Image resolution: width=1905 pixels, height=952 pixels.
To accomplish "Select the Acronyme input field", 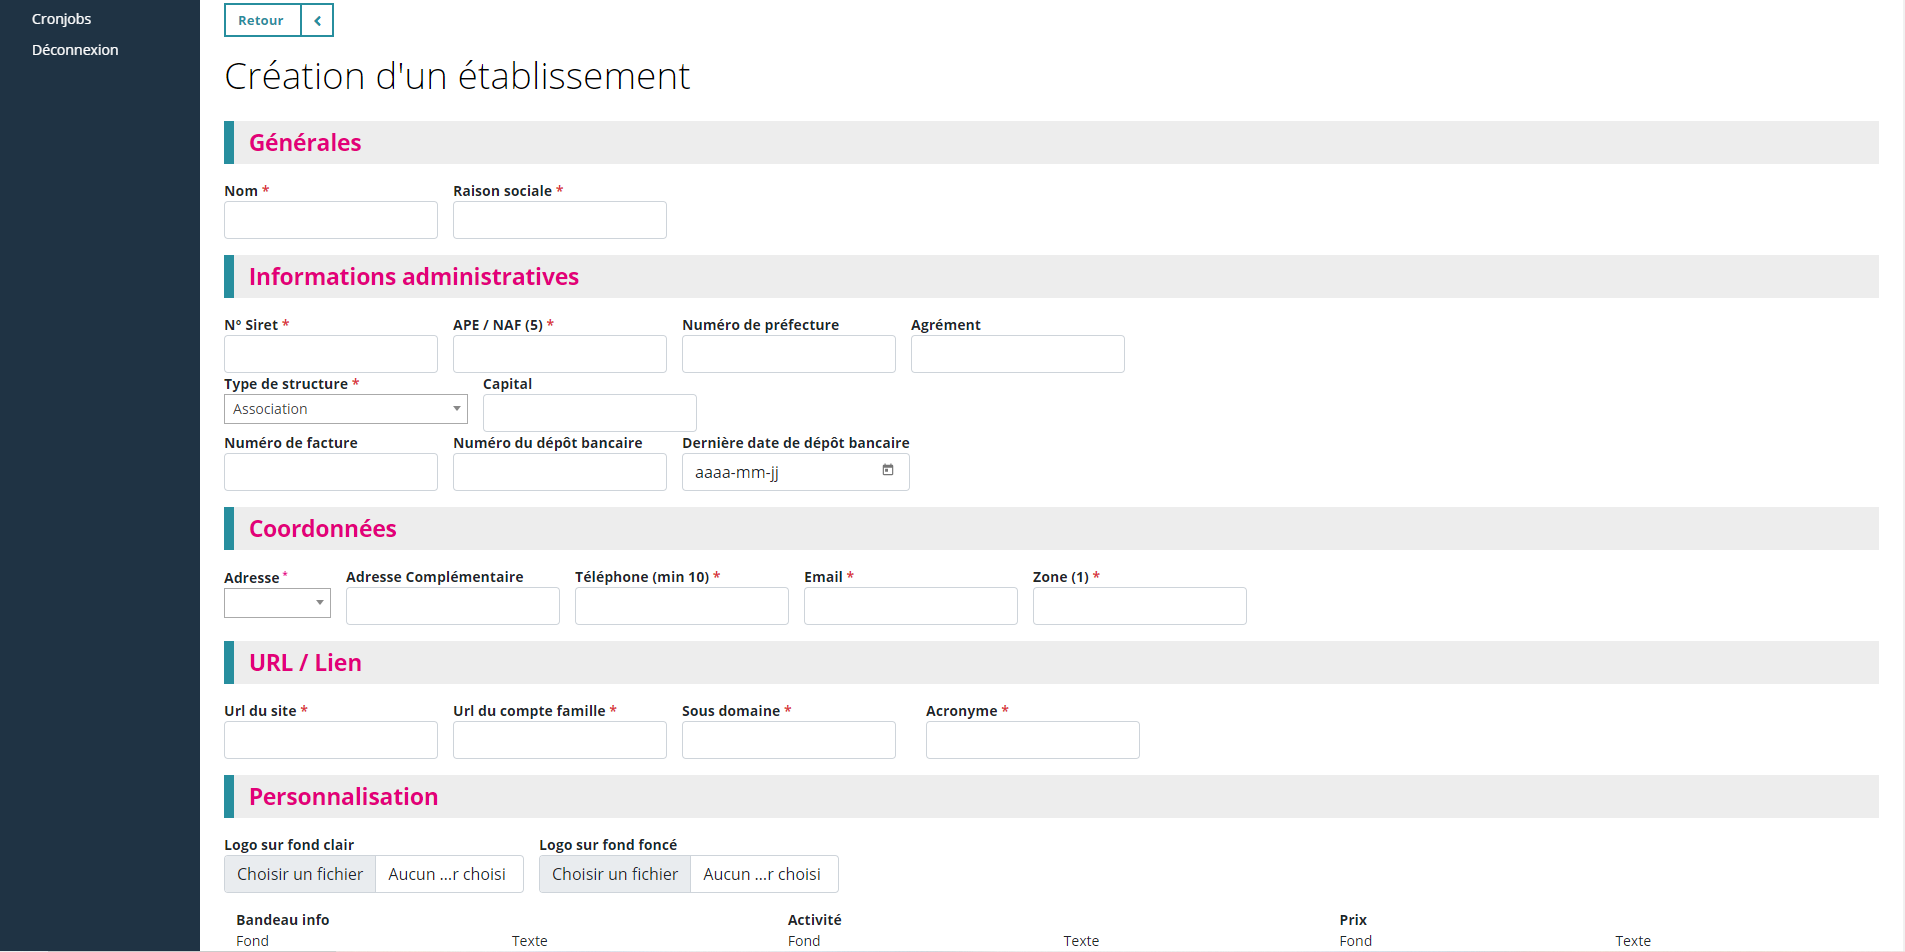I will tap(1033, 740).
